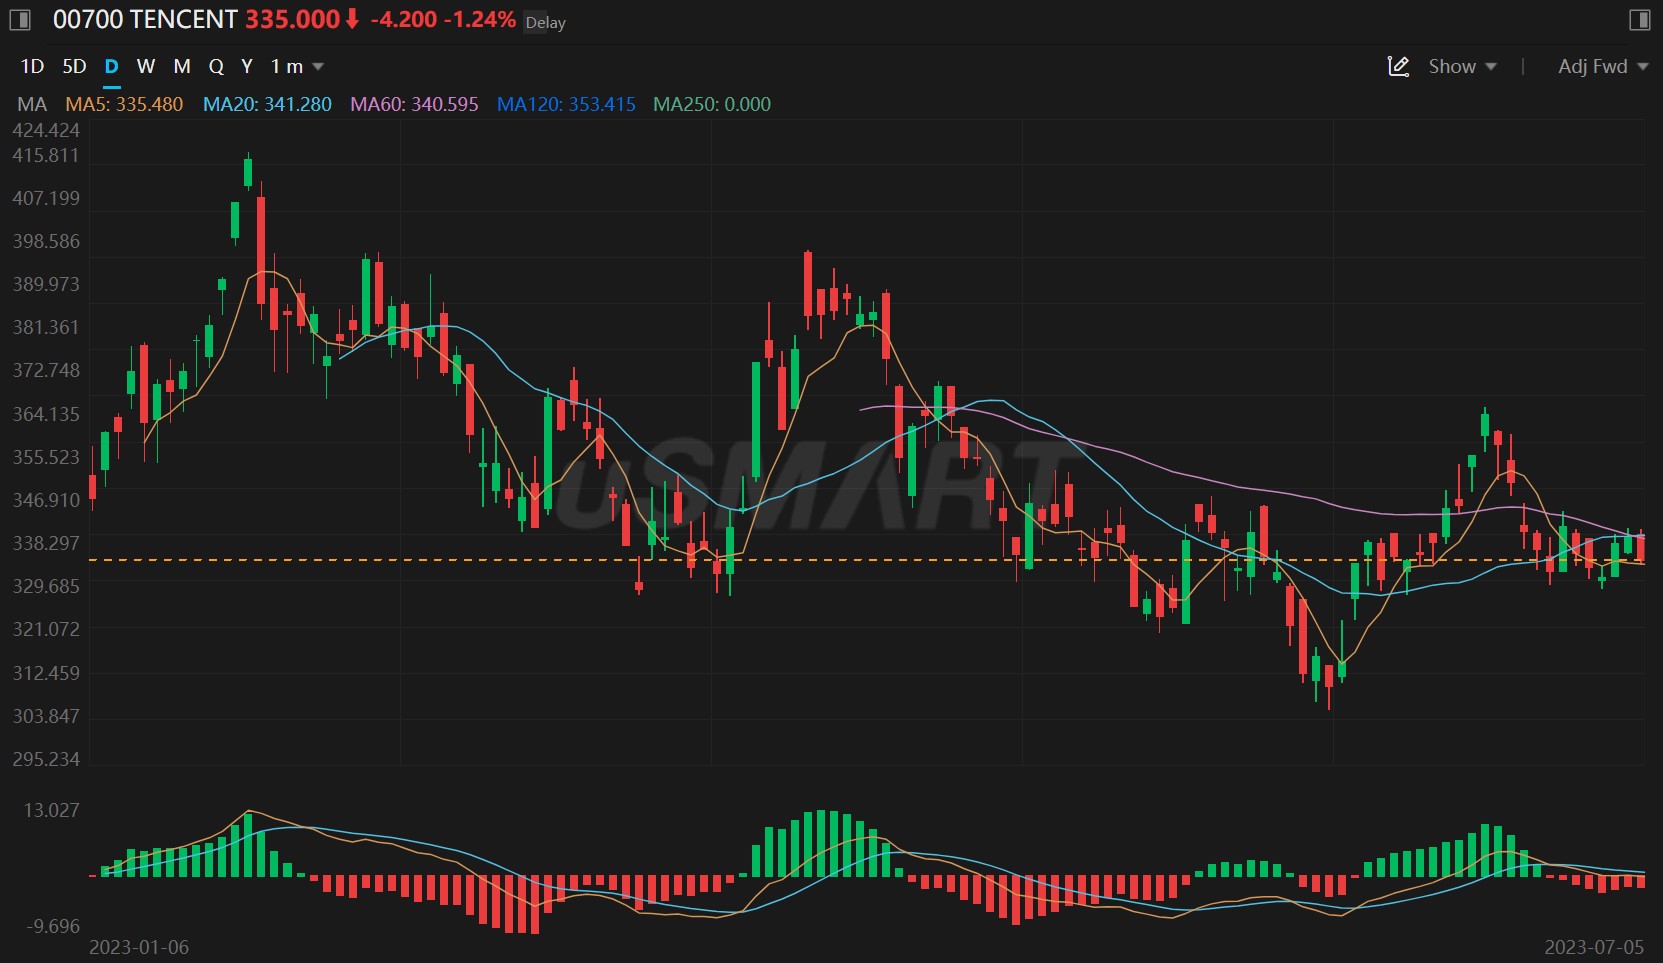Switch to the Y yearly tab
This screenshot has height=963, width=1663.
[x=247, y=66]
